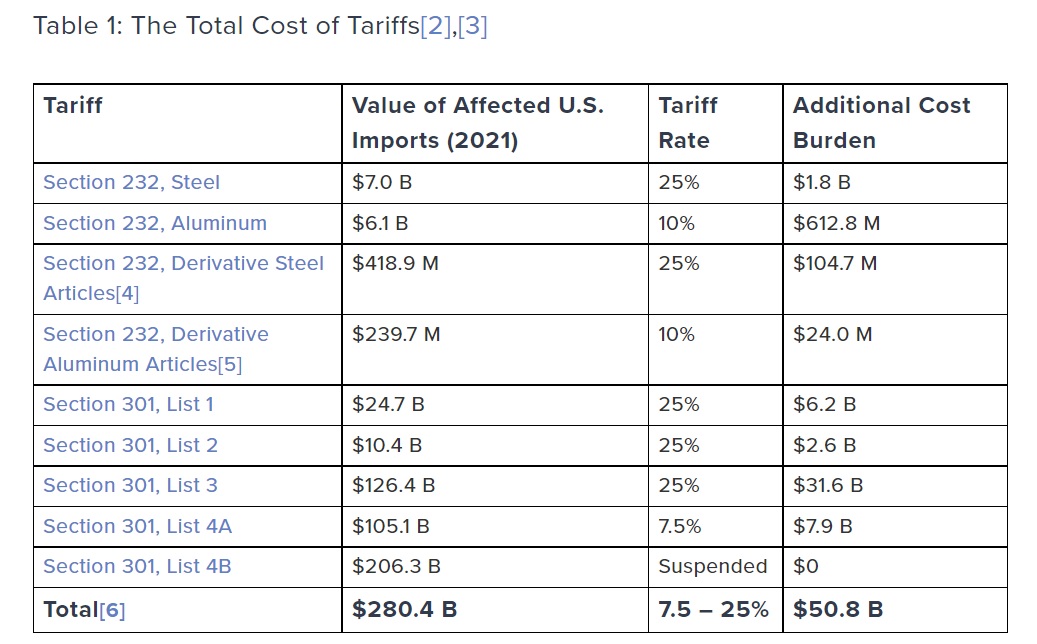Open footnote [5] after Aluminum Articles

click(229, 364)
